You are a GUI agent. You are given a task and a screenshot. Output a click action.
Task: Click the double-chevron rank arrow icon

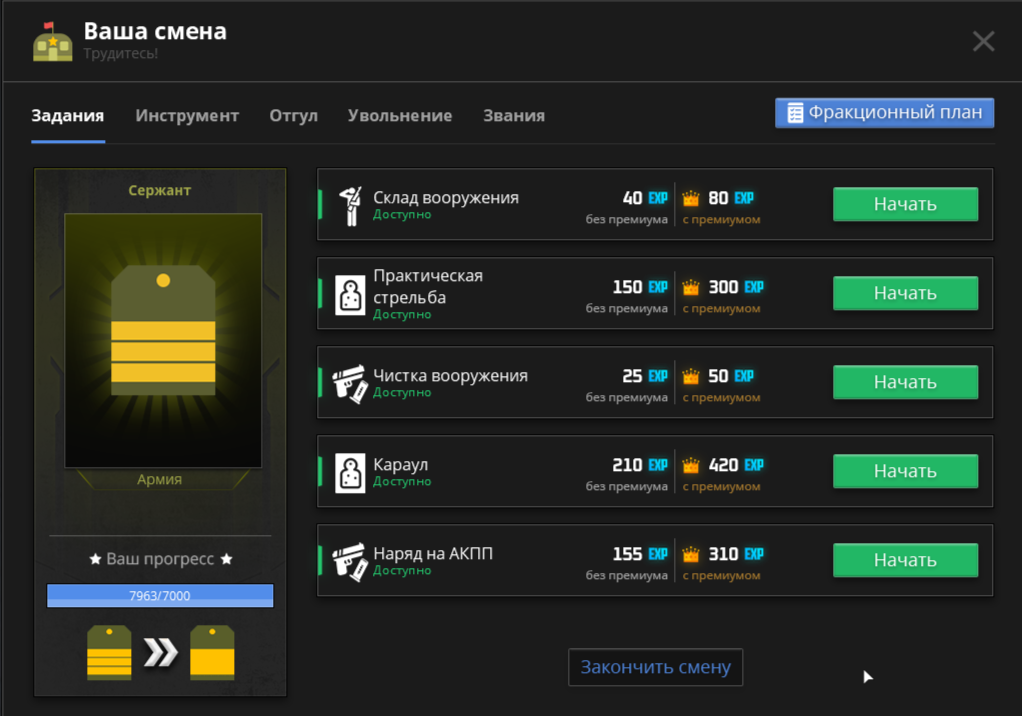160,652
